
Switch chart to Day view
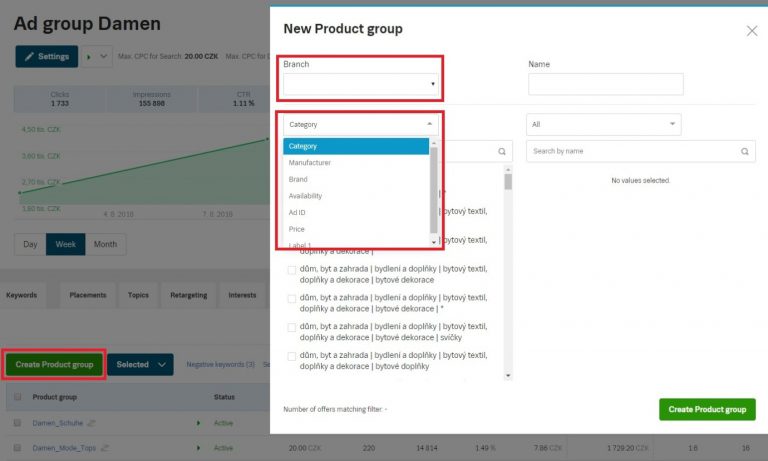pos(30,244)
